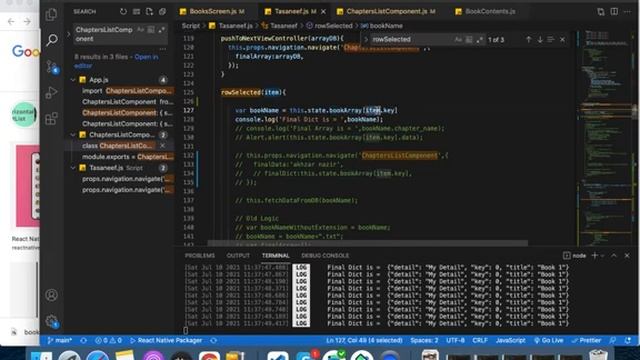
Task: Collapse the ChaptersListCompo... file results group
Action: tap(73, 135)
